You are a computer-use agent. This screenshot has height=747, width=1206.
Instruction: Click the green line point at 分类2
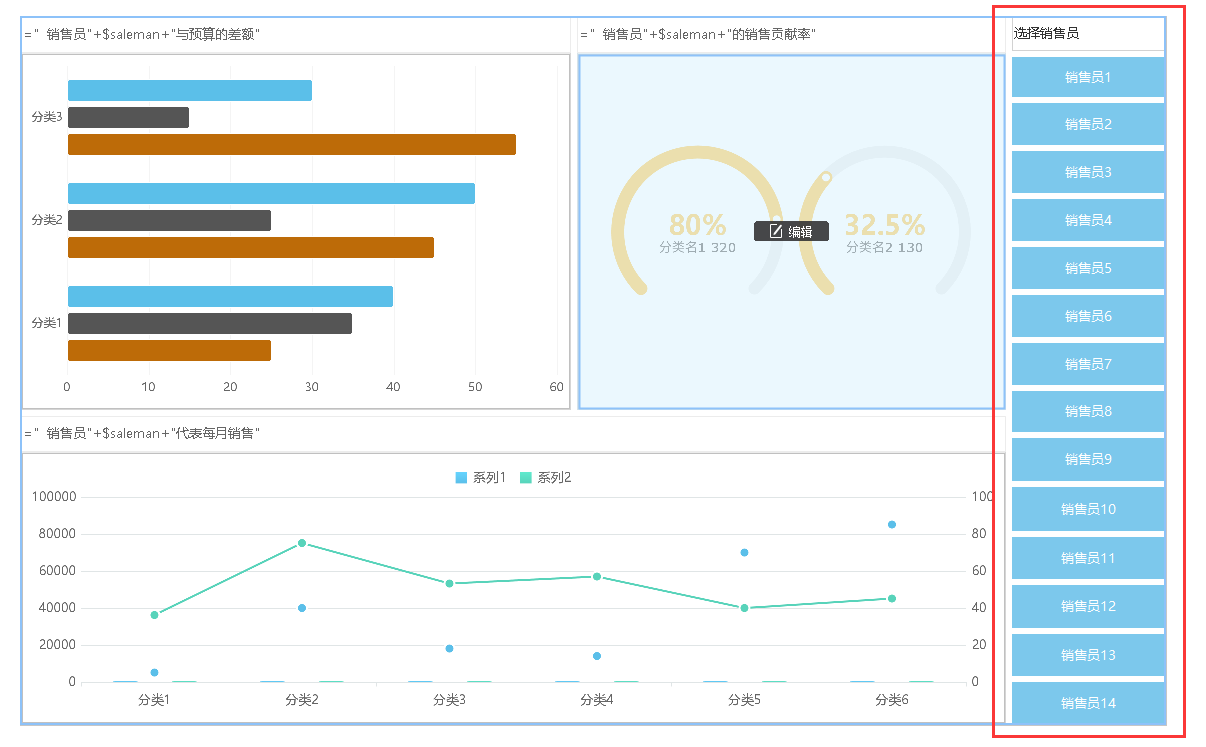click(302, 543)
